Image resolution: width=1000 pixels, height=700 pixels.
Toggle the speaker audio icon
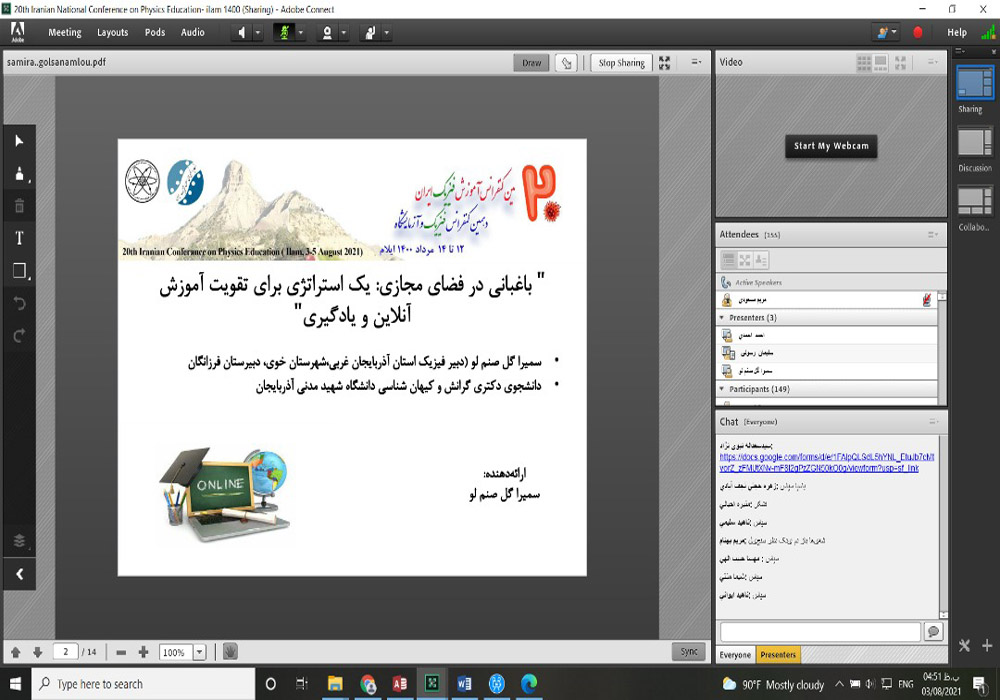[242, 32]
